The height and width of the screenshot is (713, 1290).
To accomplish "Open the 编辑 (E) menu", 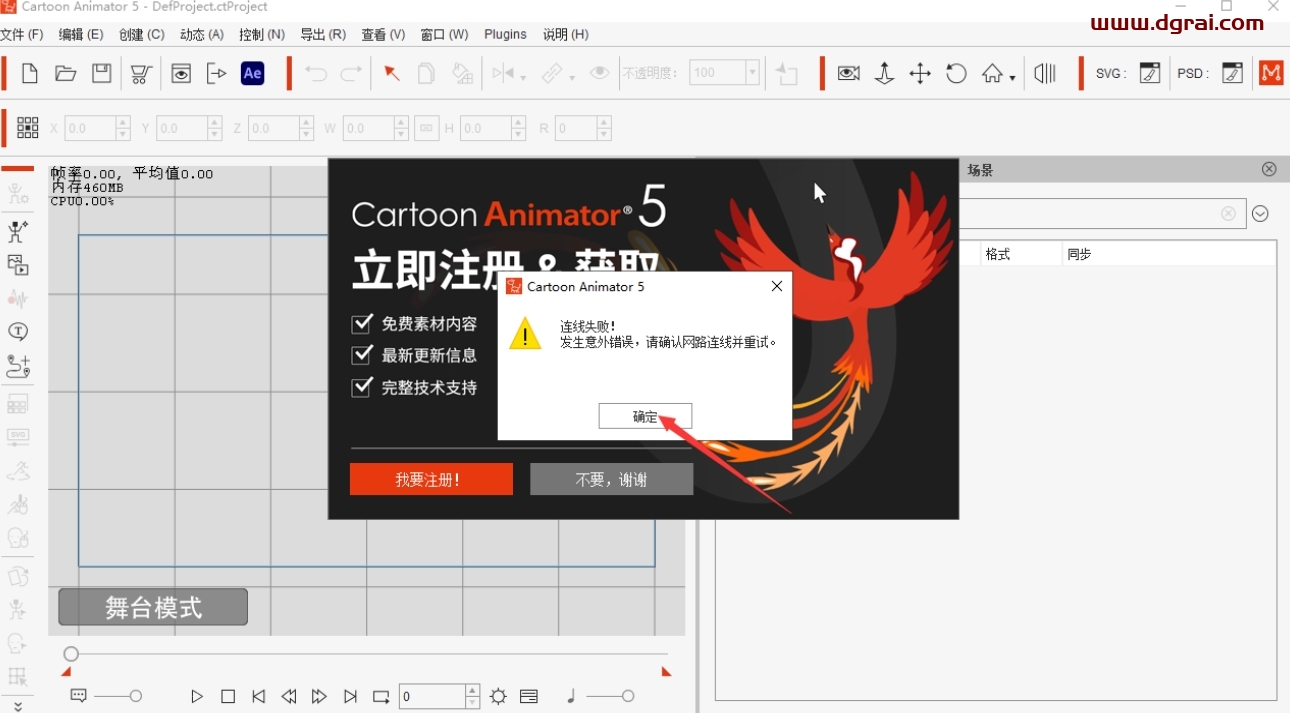I will pyautogui.click(x=81, y=34).
